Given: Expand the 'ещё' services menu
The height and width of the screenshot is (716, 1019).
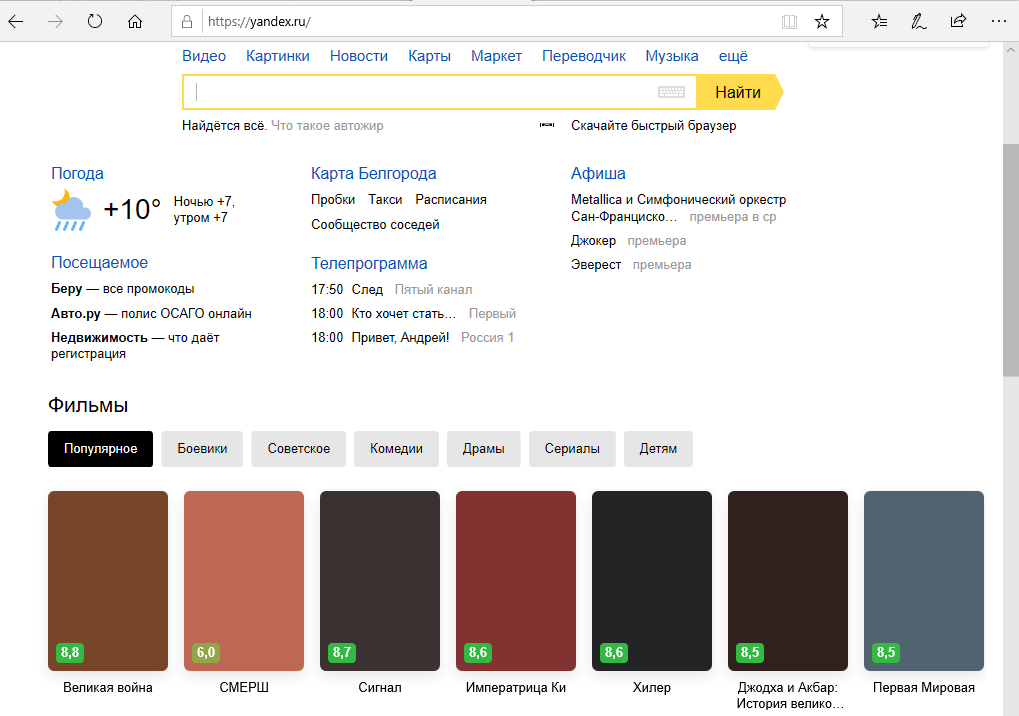Looking at the screenshot, I should pos(733,56).
